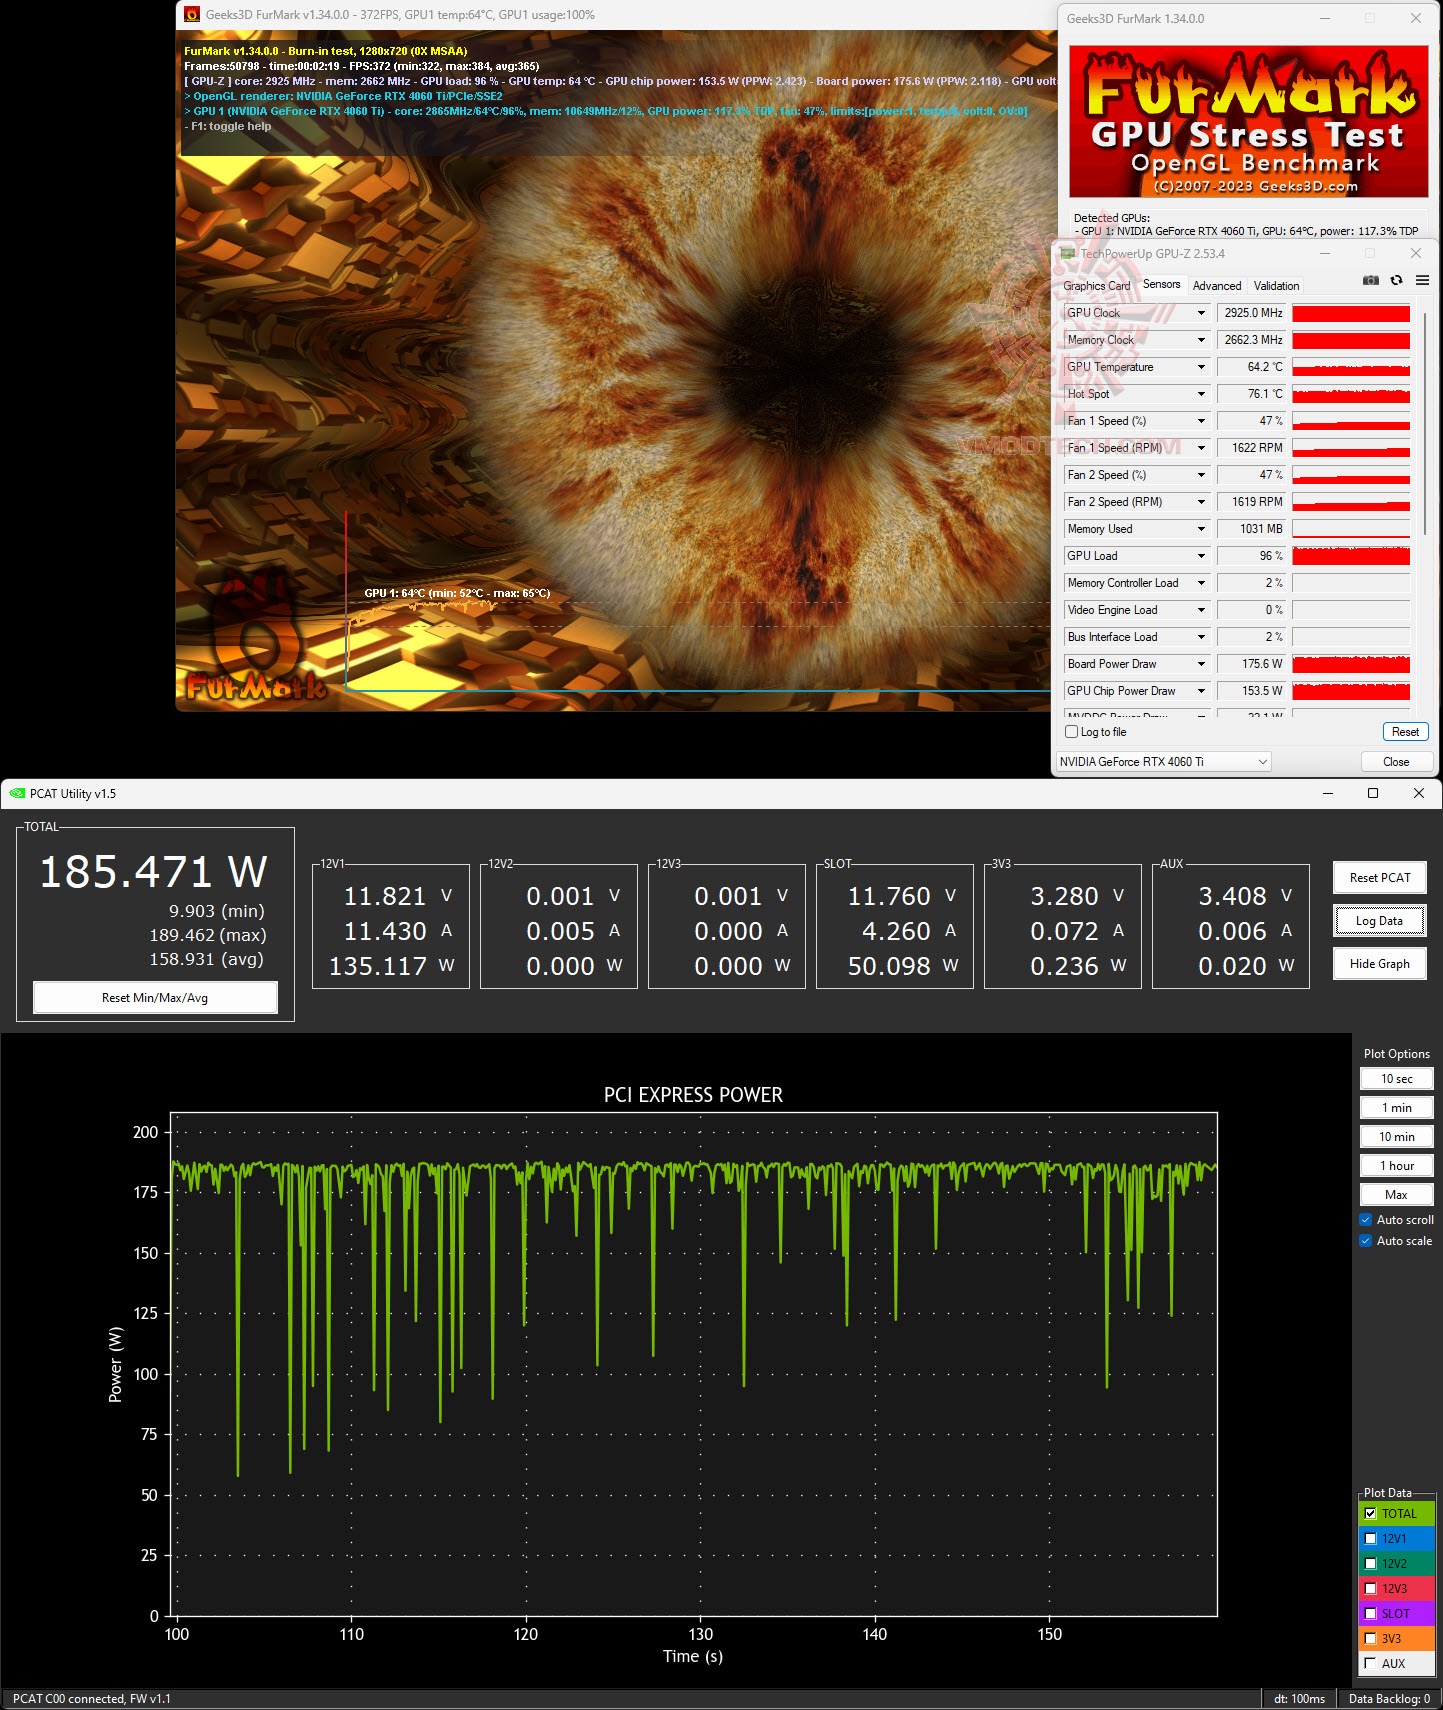The image size is (1443, 1710).
Task: Click the FurMark GPU Stress Test banner
Action: [1249, 122]
